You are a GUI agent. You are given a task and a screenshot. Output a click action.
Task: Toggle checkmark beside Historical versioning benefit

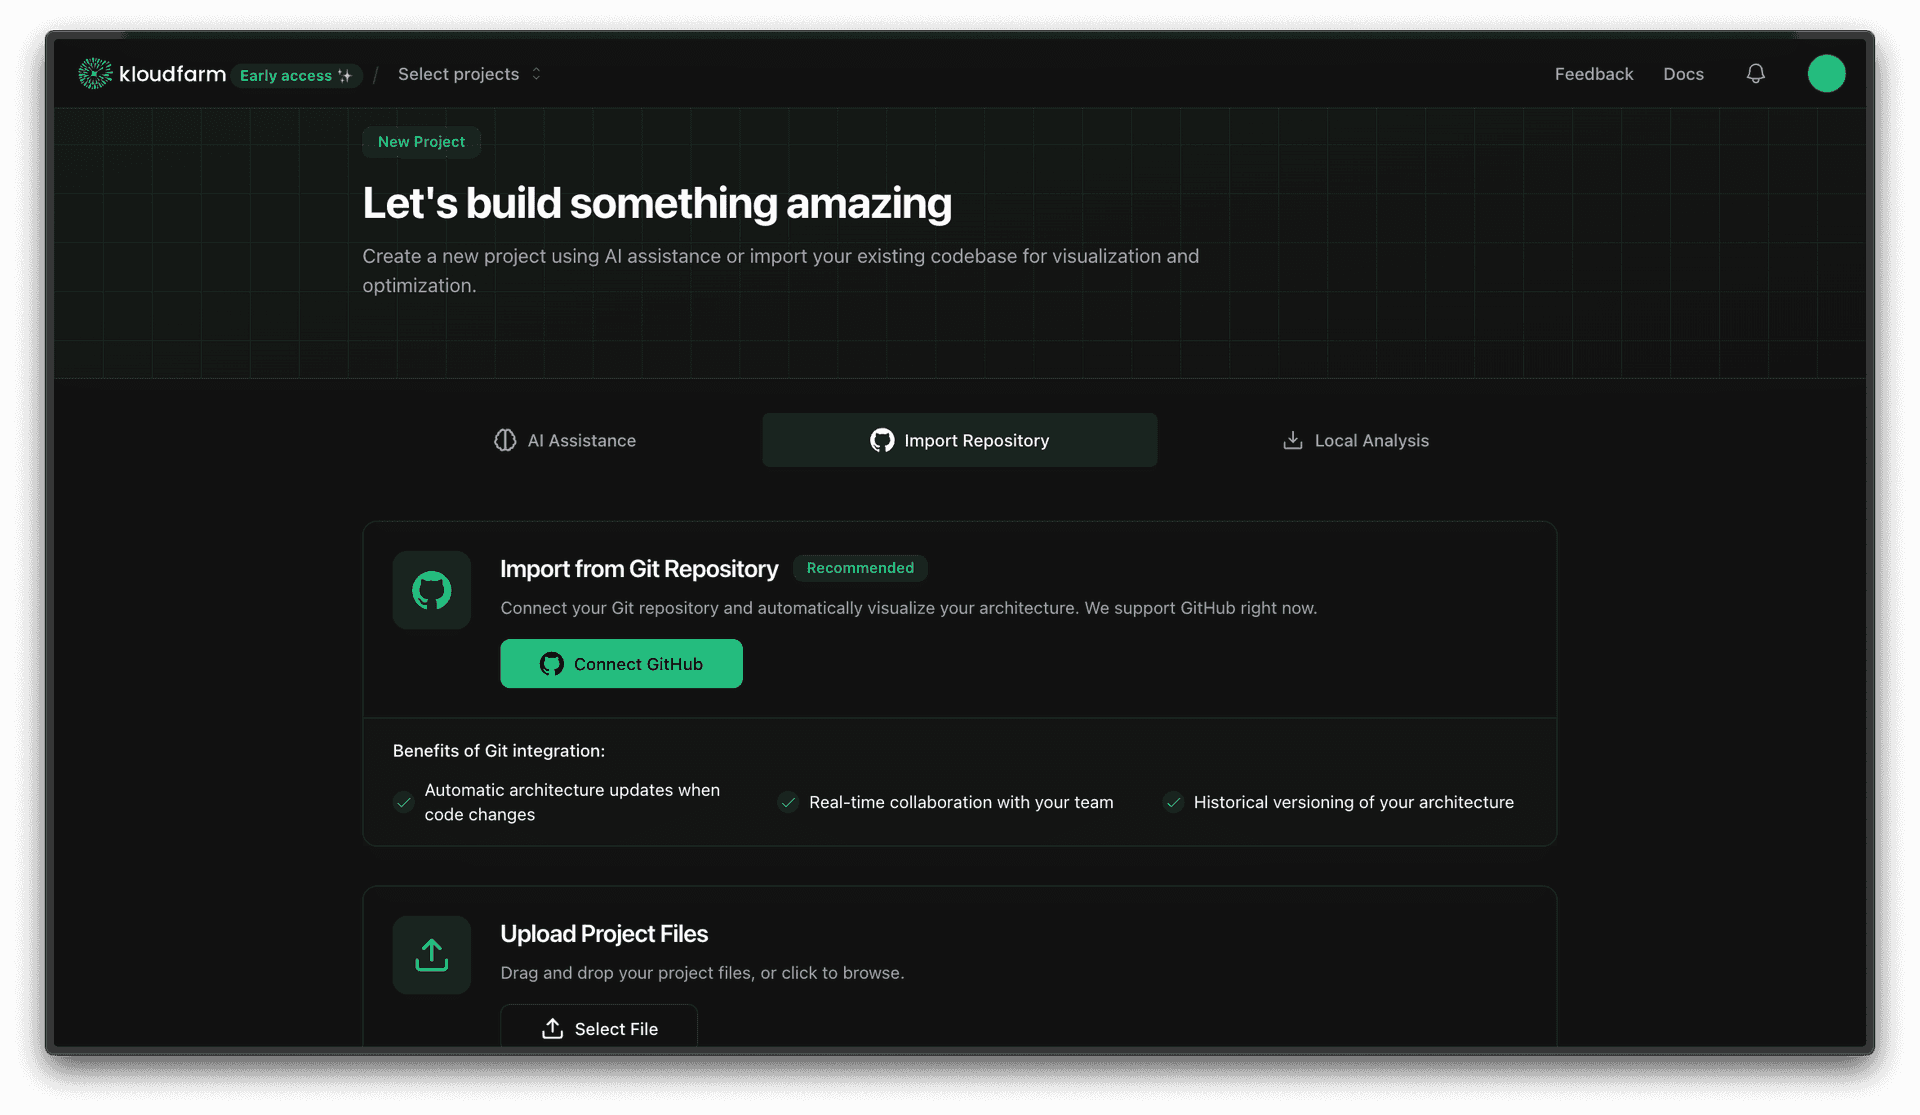point(1172,802)
